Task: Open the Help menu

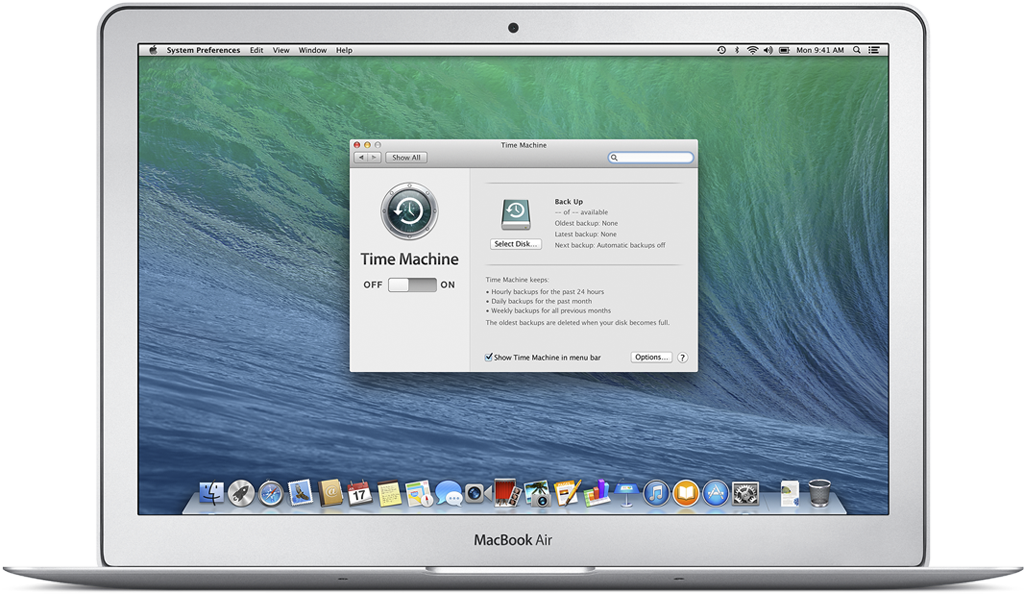Action: [x=344, y=50]
